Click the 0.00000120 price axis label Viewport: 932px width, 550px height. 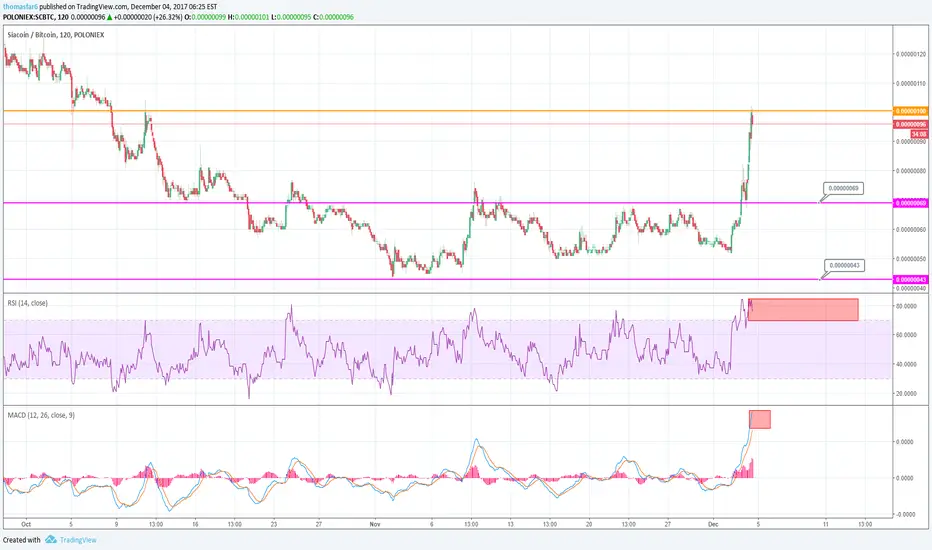point(911,54)
